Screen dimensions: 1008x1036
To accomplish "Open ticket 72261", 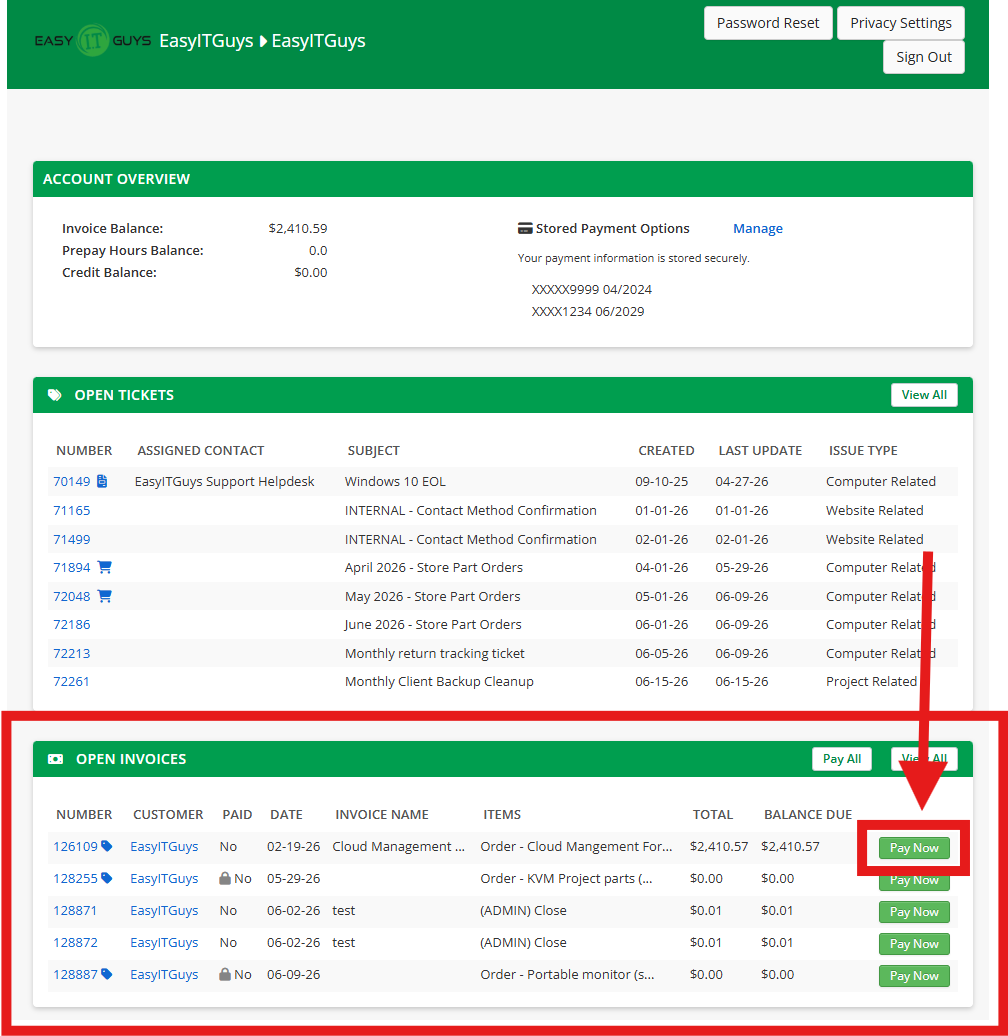I will coord(71,682).
